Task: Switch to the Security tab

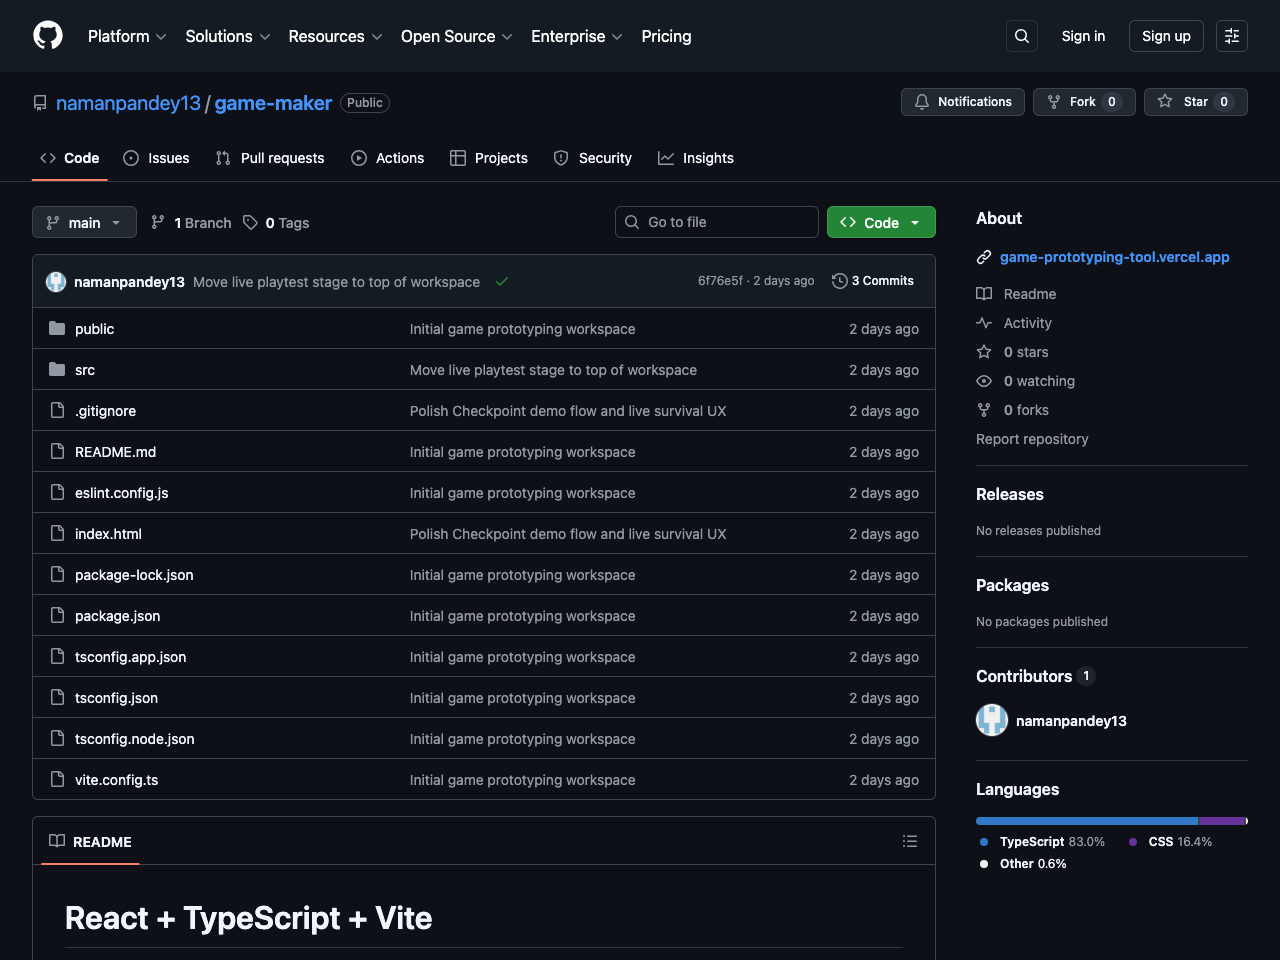Action: [x=593, y=158]
